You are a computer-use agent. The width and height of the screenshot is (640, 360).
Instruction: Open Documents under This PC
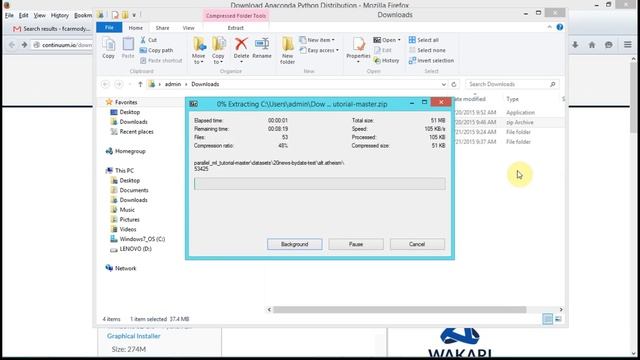tap(133, 190)
